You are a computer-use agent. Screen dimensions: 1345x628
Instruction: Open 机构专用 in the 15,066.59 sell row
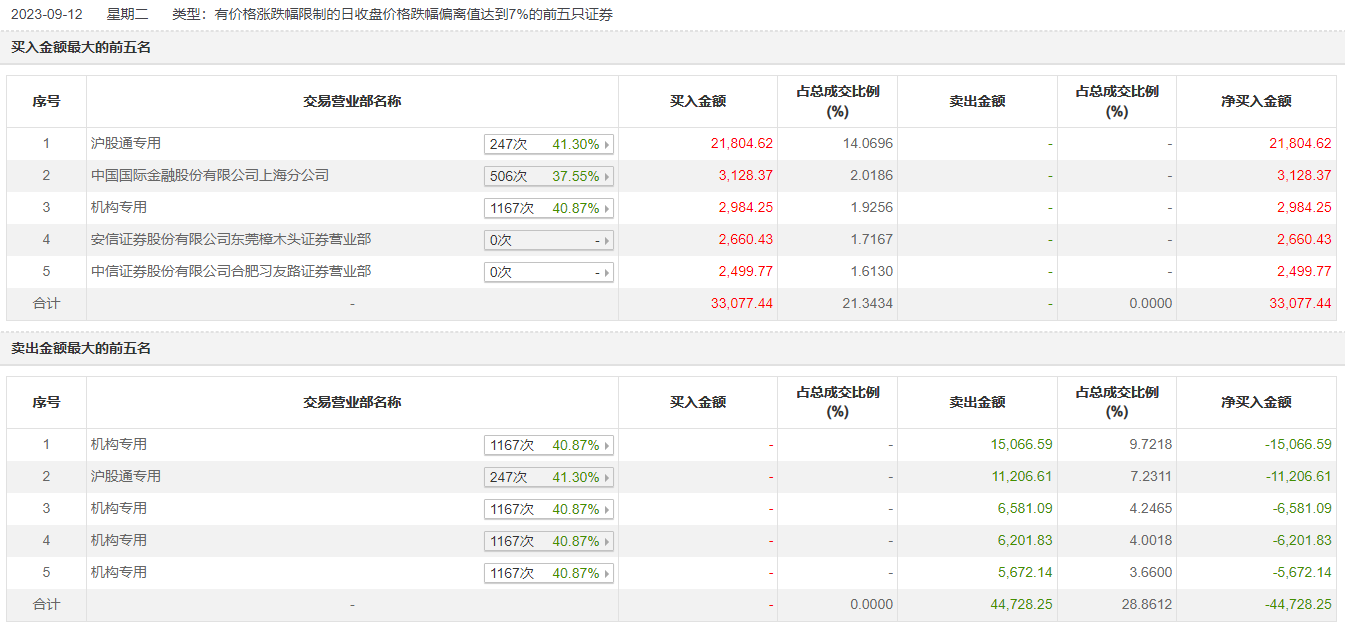(119, 444)
